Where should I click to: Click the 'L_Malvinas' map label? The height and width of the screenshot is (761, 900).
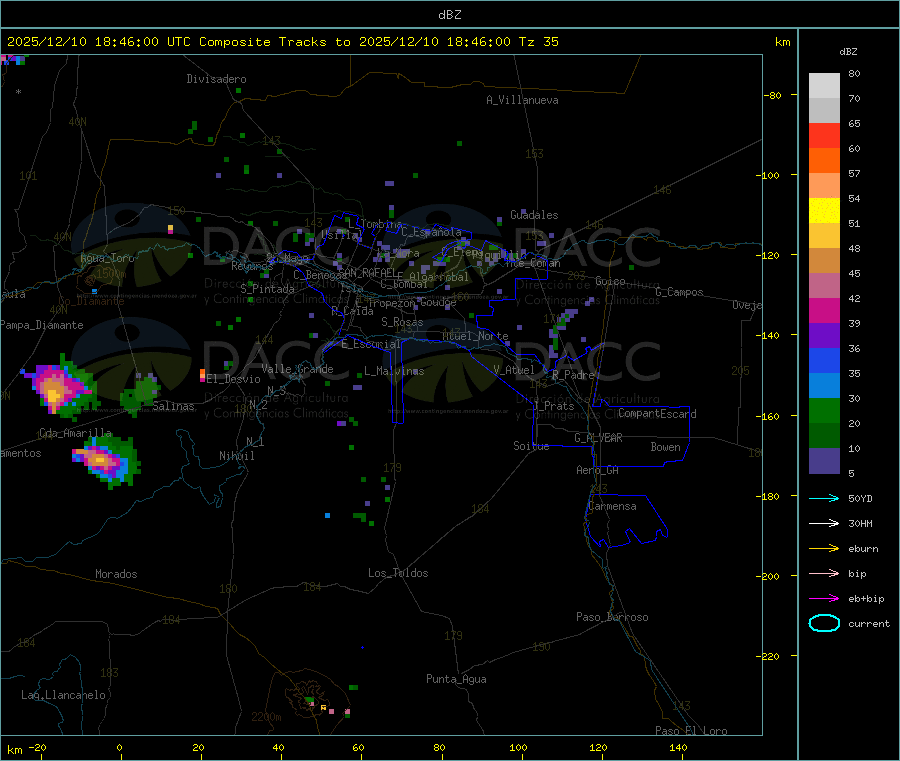click(394, 371)
